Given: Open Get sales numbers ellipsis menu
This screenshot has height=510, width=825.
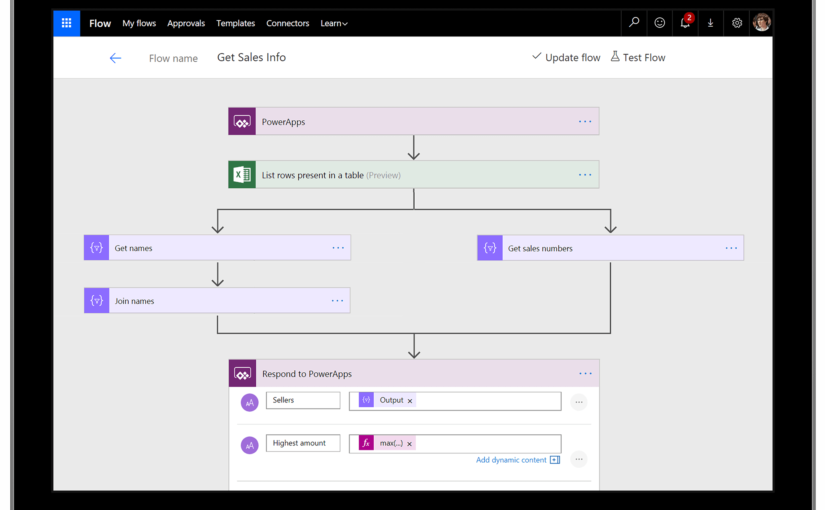Looking at the screenshot, I should pyautogui.click(x=731, y=248).
